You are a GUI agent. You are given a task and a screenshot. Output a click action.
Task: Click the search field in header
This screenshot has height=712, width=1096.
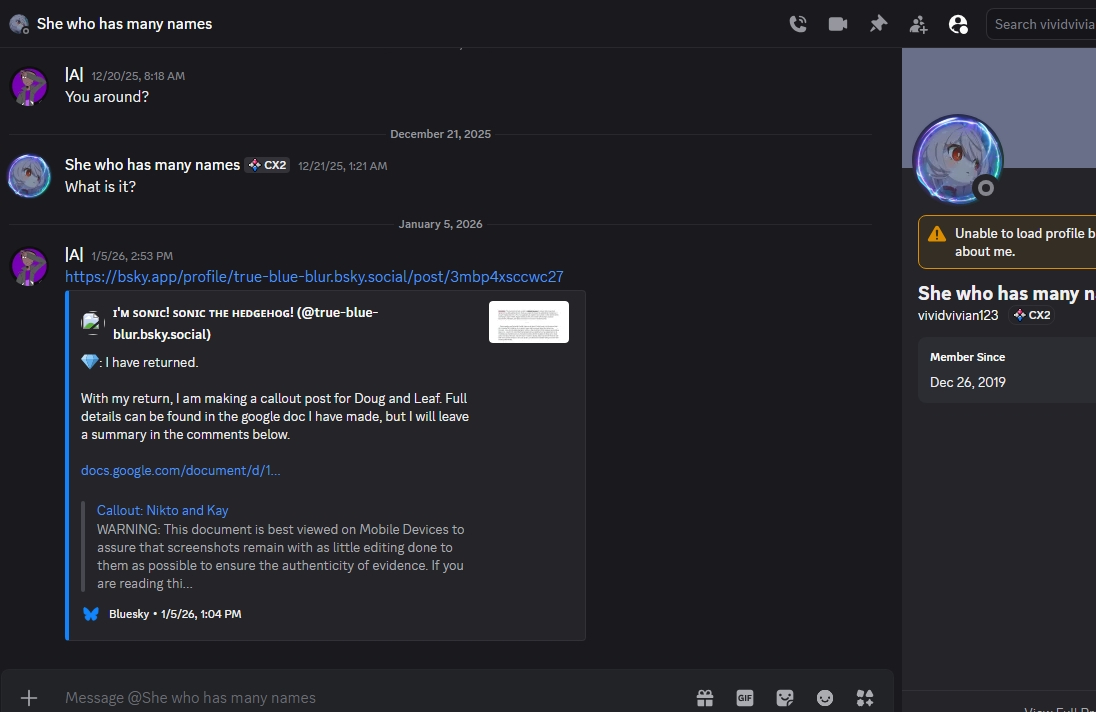click(x=1042, y=24)
